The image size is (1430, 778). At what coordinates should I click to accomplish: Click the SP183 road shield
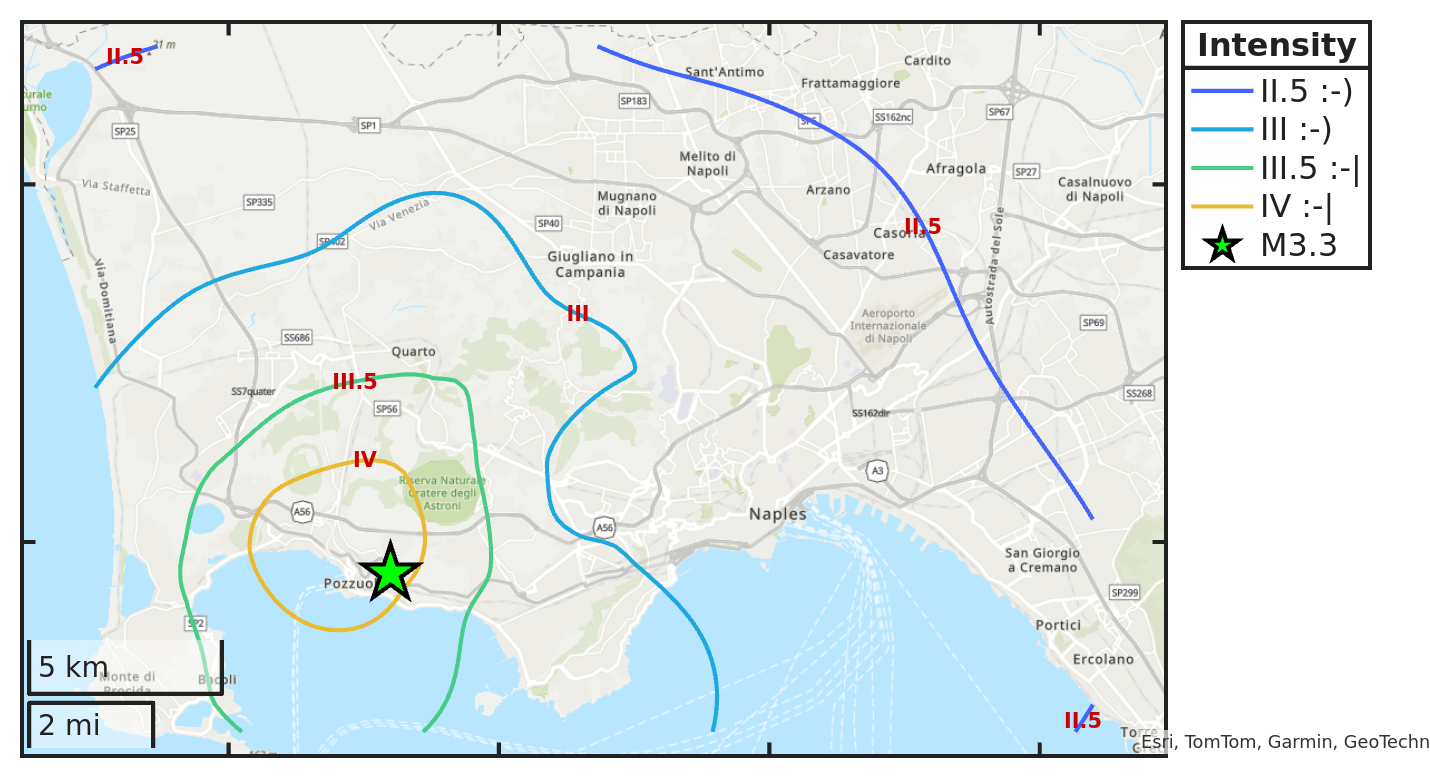tap(634, 101)
